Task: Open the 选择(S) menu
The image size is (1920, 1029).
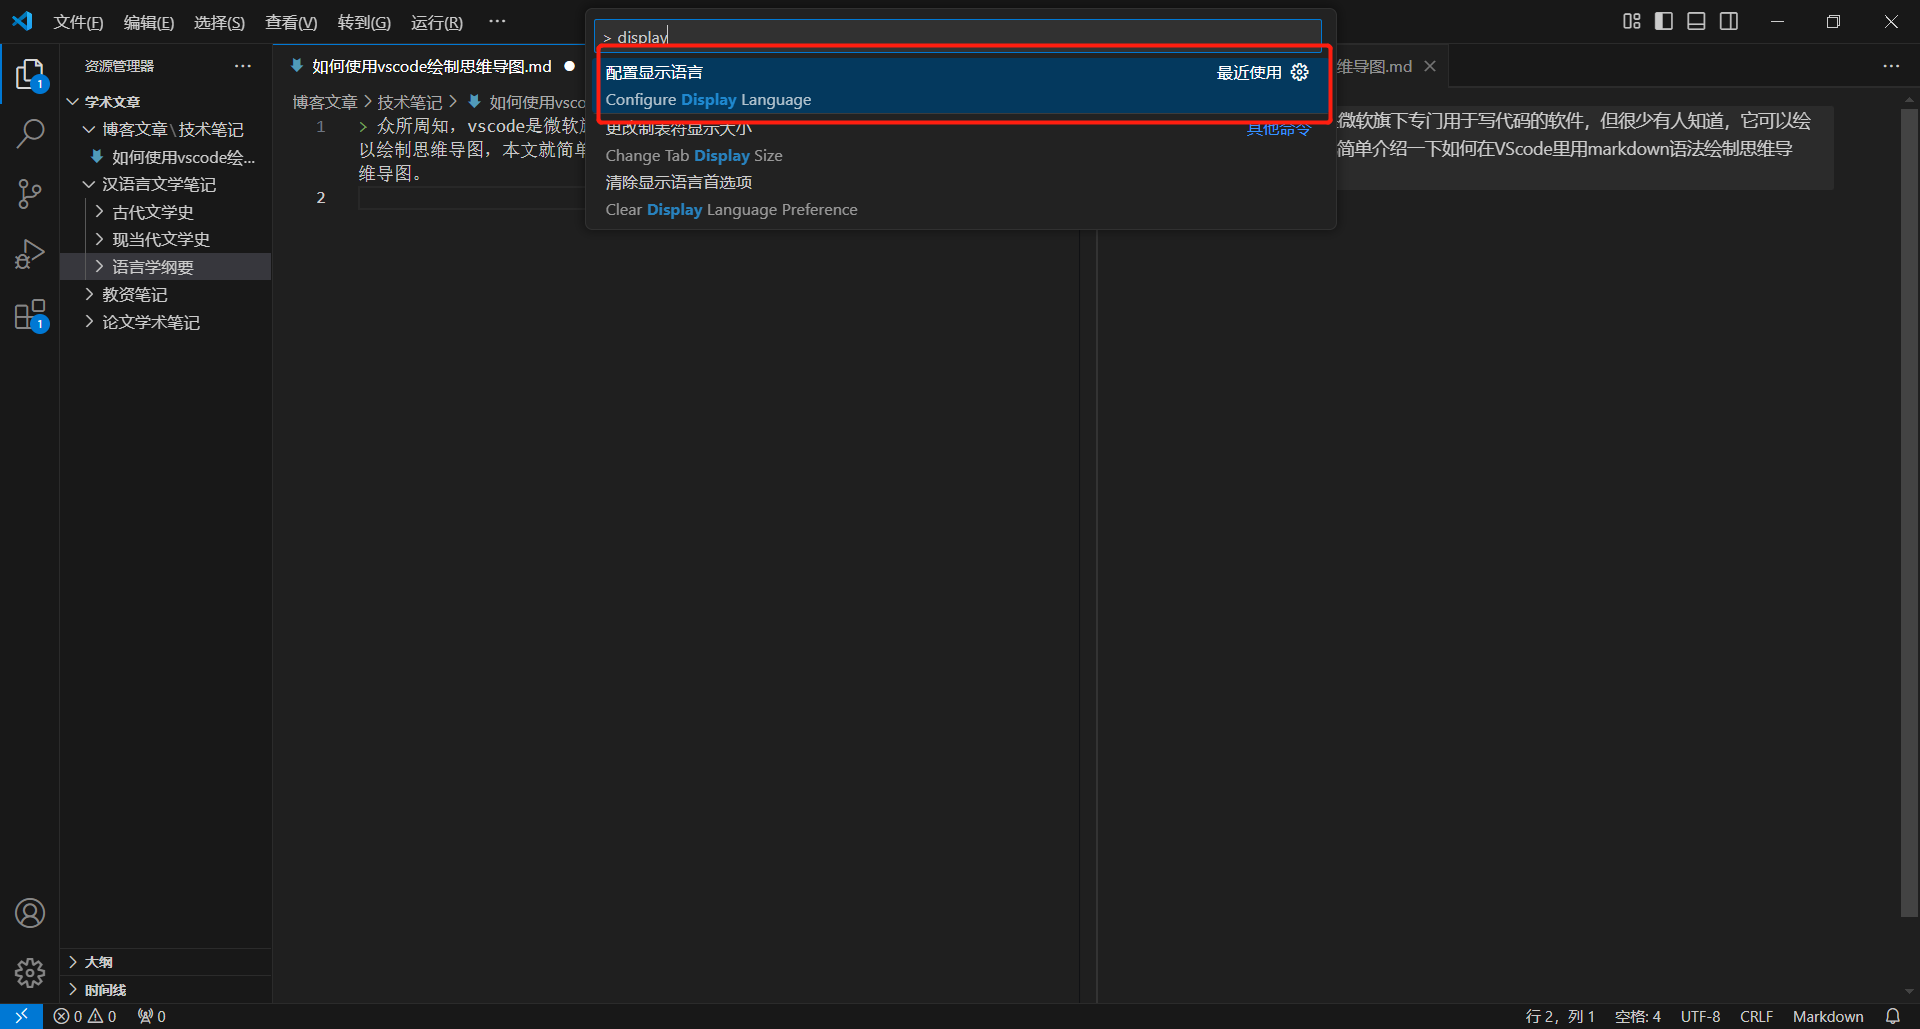Action: point(219,22)
